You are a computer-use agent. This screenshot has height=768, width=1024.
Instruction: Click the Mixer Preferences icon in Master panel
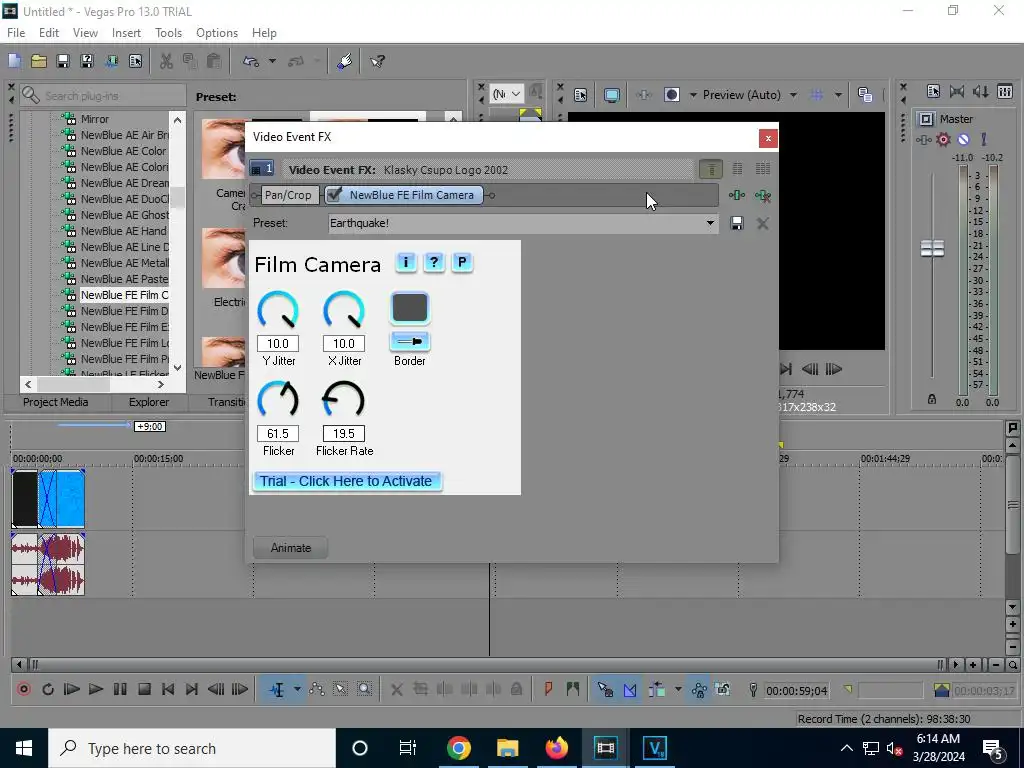pos(933,92)
